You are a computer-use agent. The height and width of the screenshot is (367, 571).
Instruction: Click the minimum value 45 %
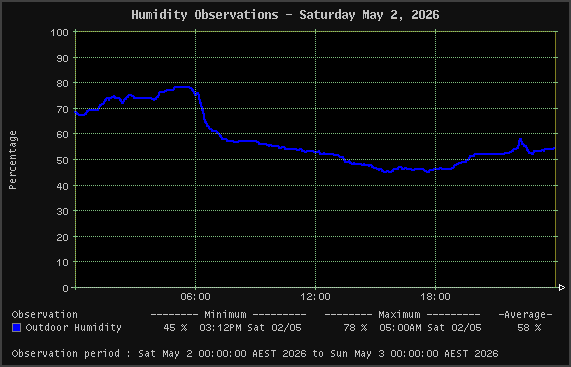pyautogui.click(x=175, y=328)
